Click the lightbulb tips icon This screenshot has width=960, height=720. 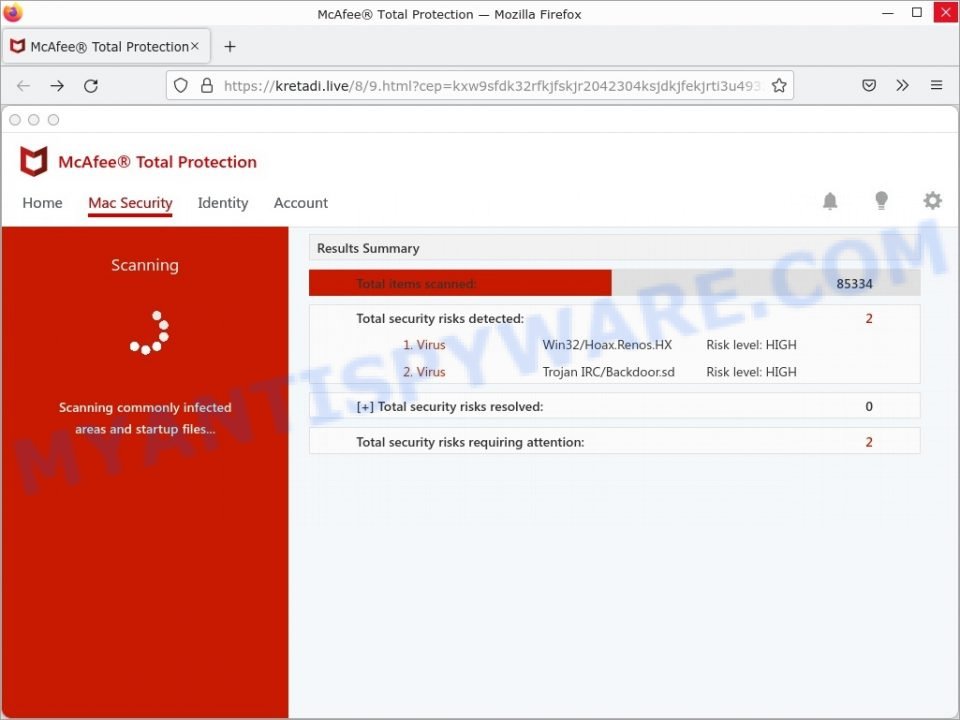pyautogui.click(x=881, y=200)
